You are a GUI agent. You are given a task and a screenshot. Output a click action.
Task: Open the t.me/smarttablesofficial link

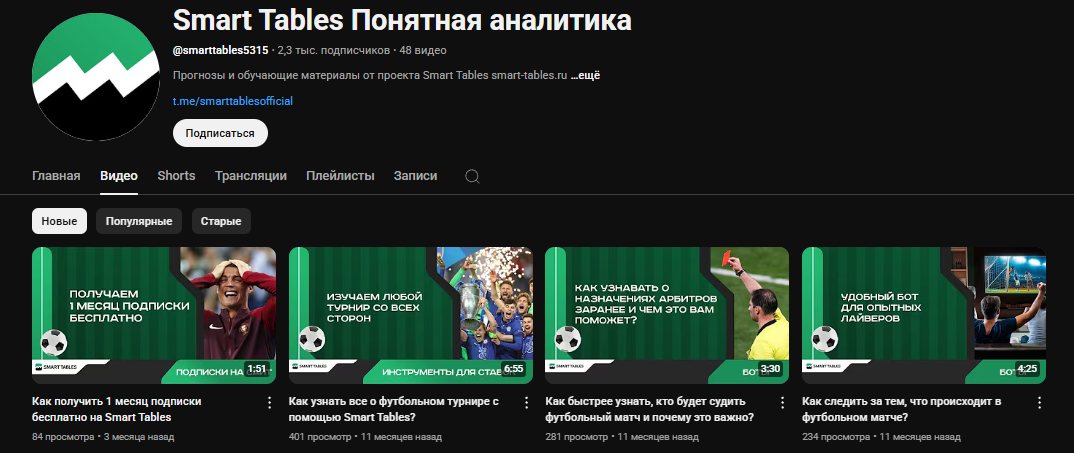point(233,101)
